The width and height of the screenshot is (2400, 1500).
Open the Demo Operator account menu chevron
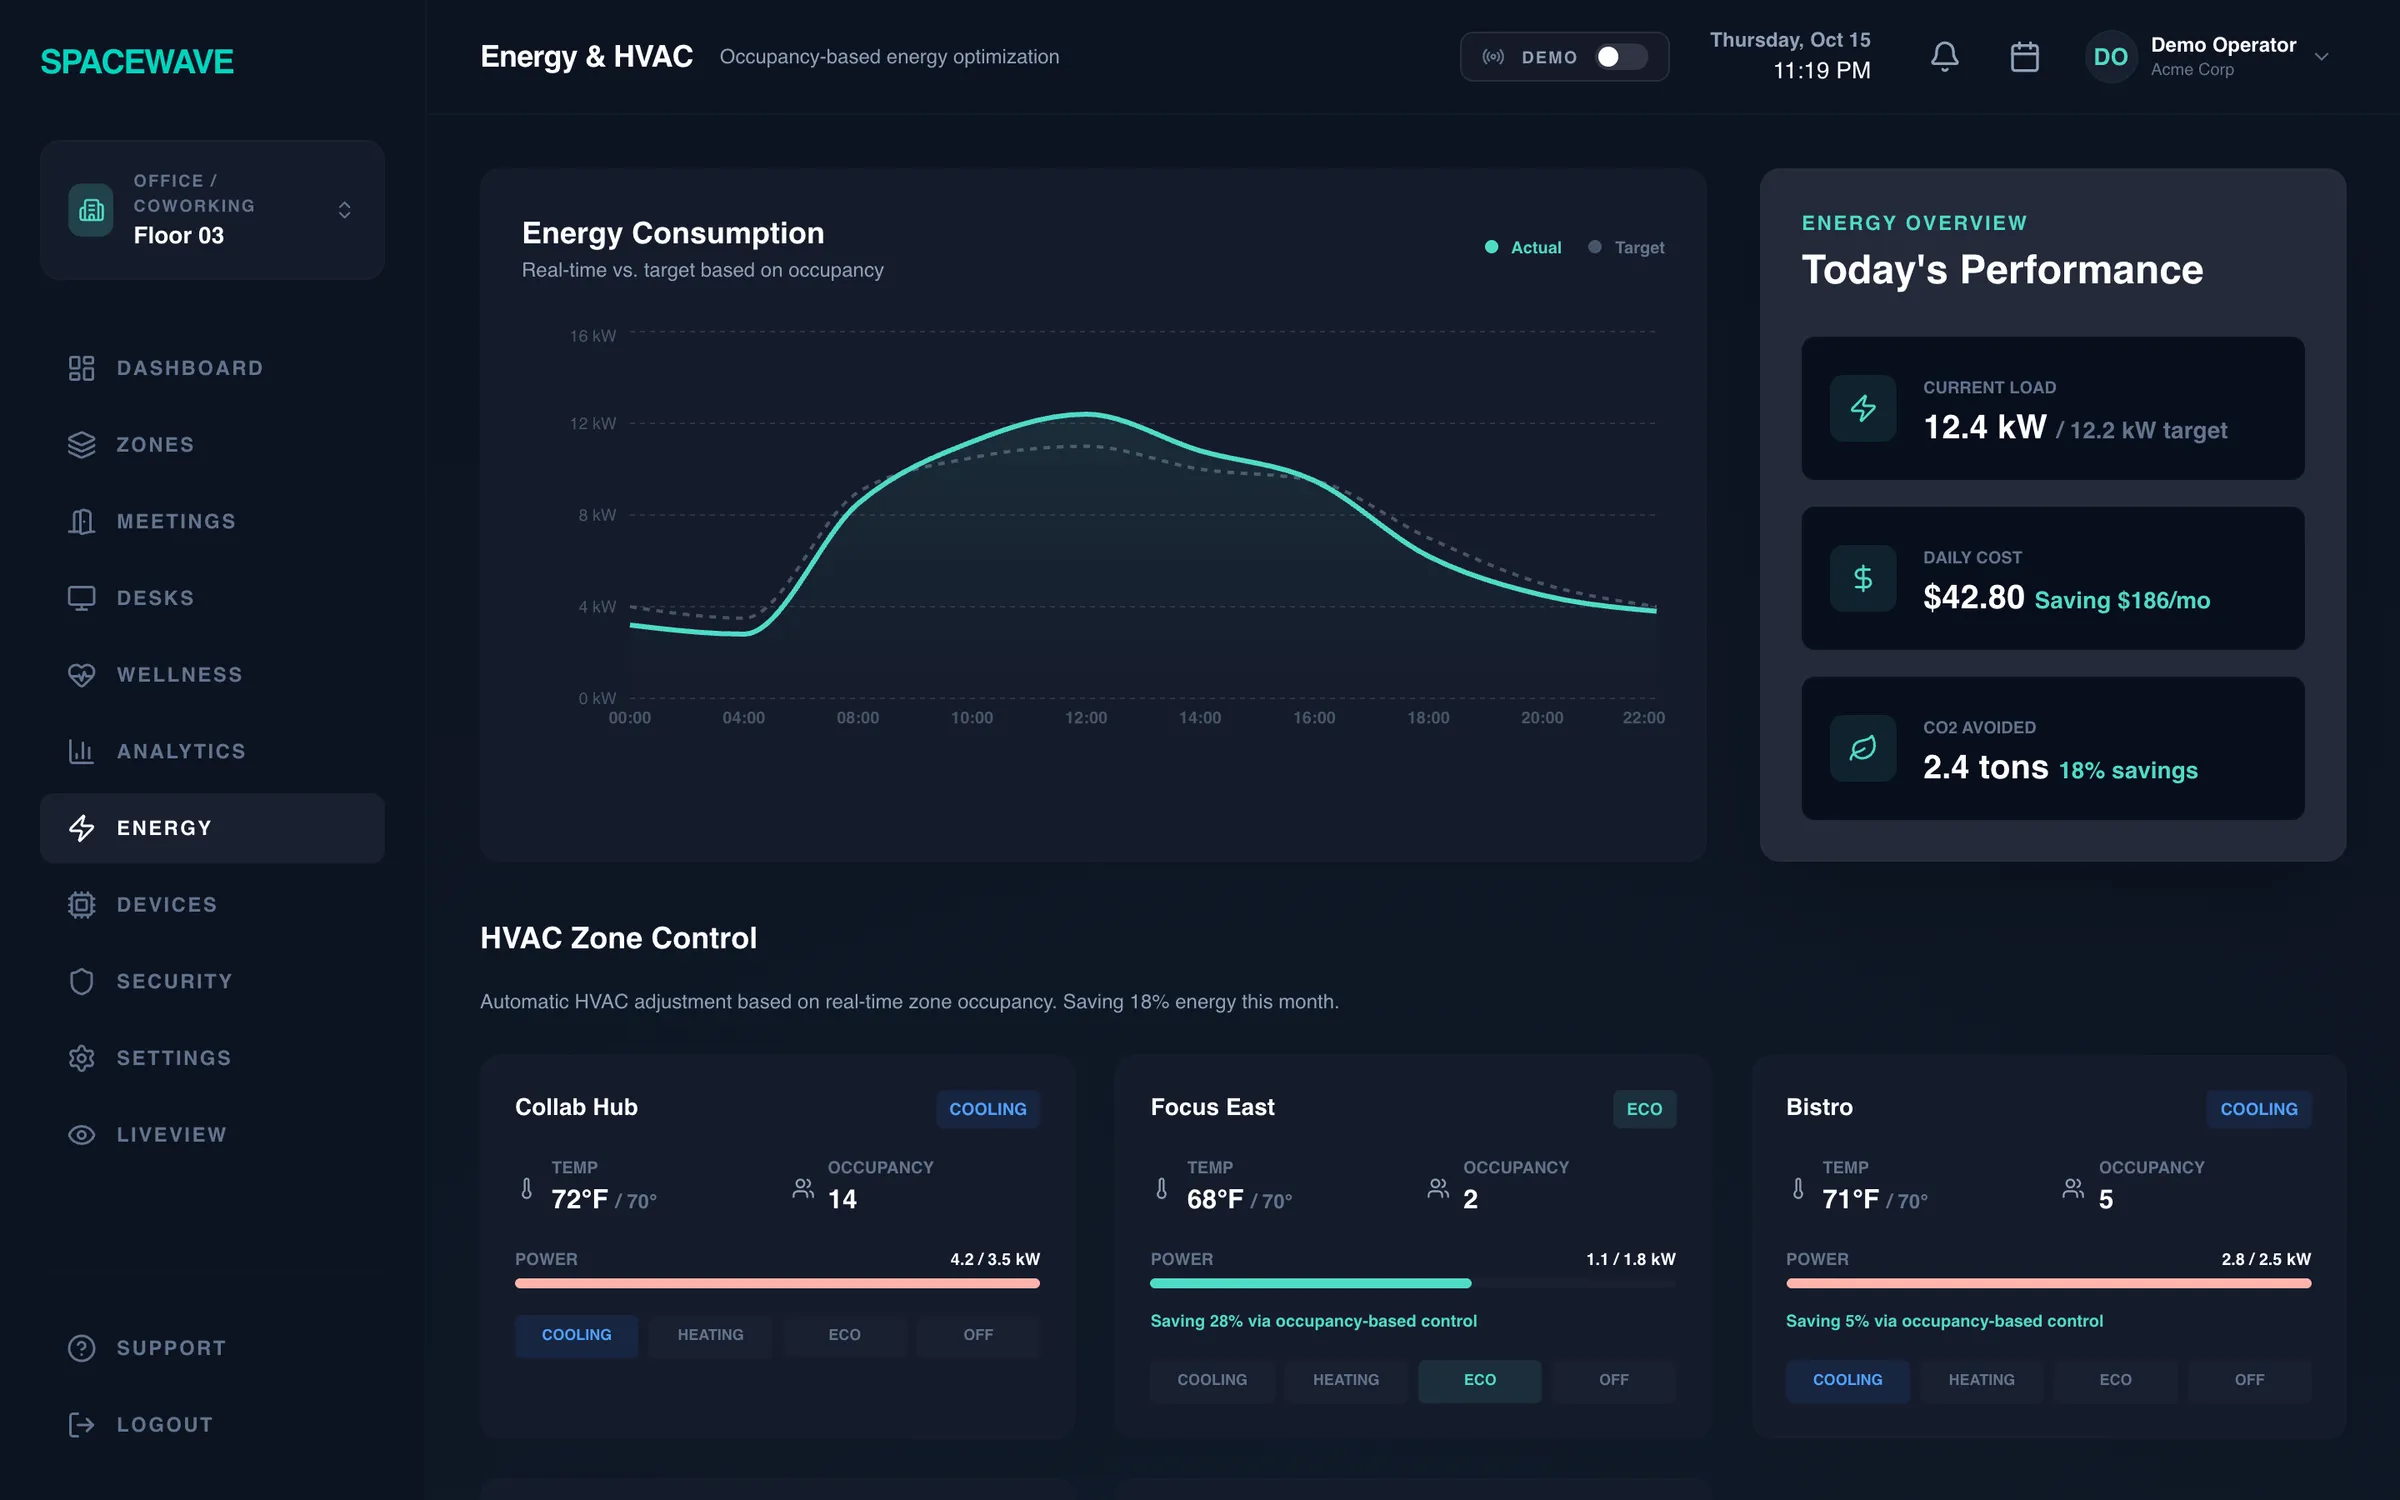(x=2322, y=57)
